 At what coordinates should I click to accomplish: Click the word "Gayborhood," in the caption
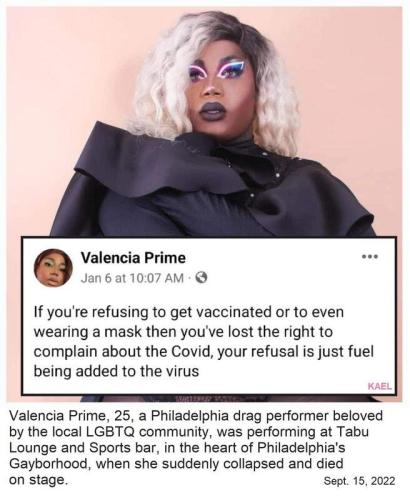click(x=50, y=463)
